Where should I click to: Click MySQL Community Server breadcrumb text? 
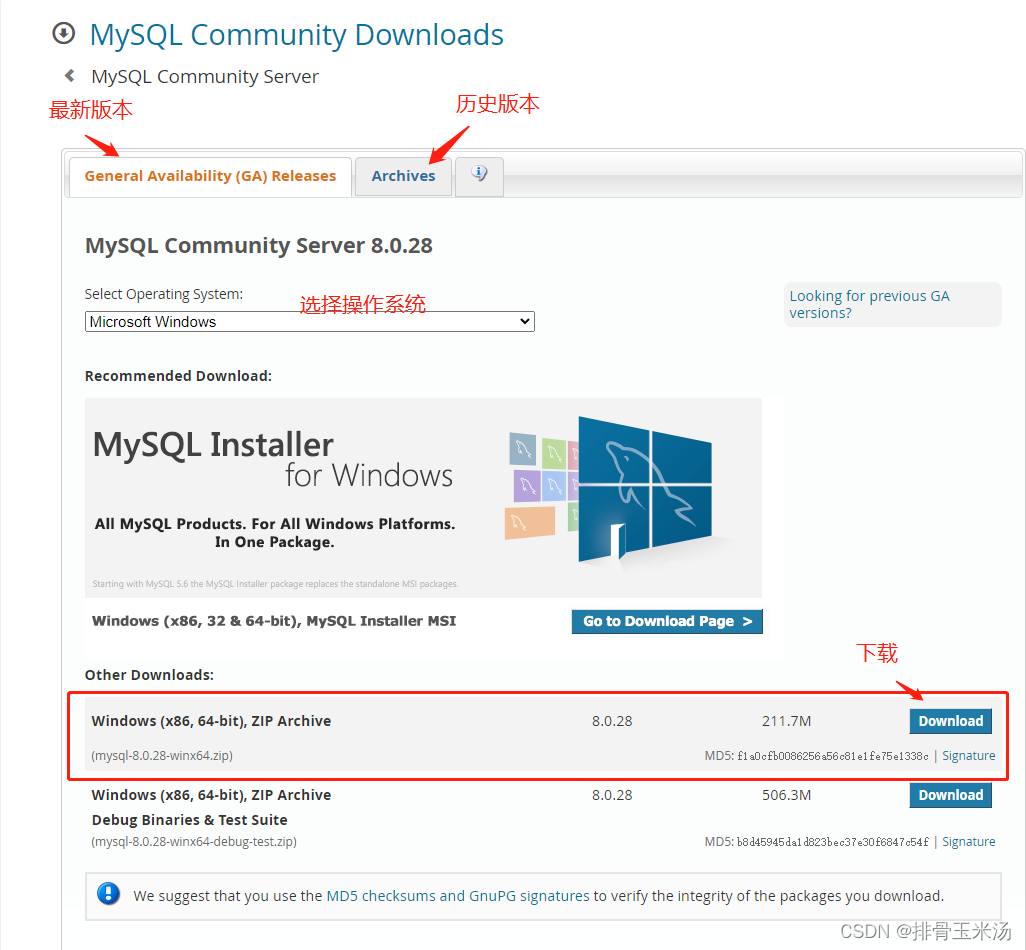pyautogui.click(x=205, y=77)
